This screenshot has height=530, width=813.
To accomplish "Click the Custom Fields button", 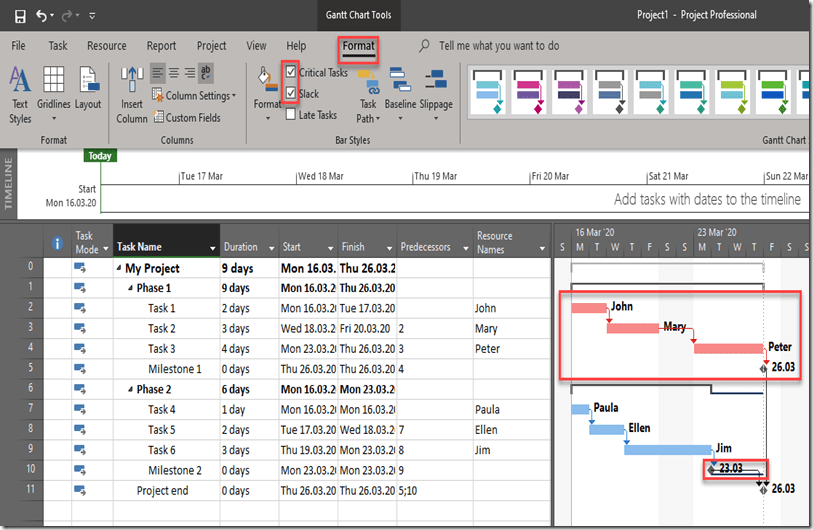I will pyautogui.click(x=188, y=118).
